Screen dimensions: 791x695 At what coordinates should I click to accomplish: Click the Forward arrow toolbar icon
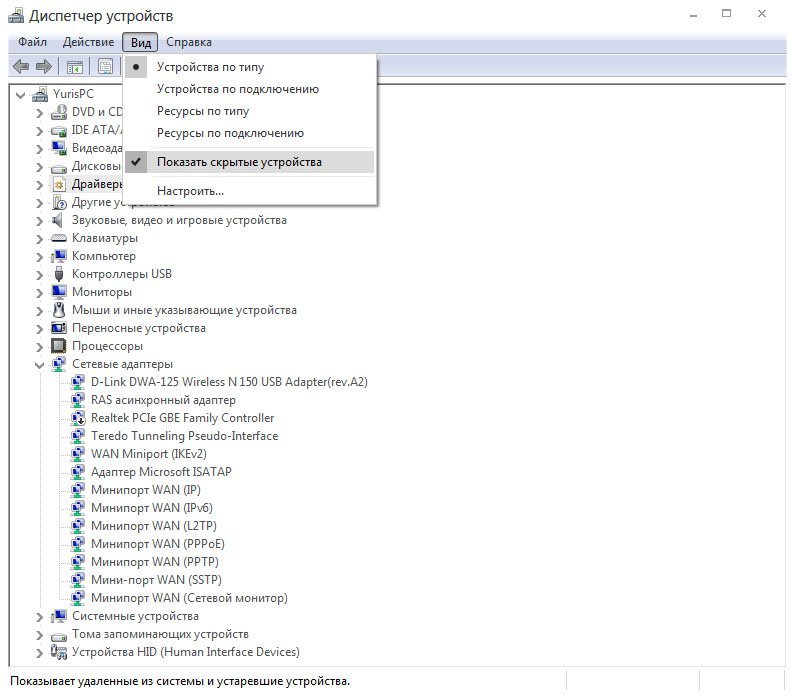[44, 67]
